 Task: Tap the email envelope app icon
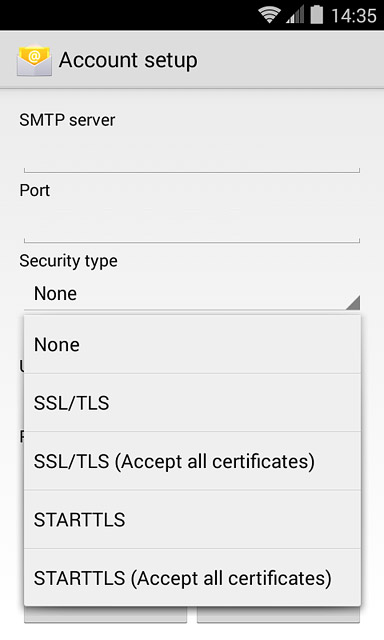coord(34,60)
